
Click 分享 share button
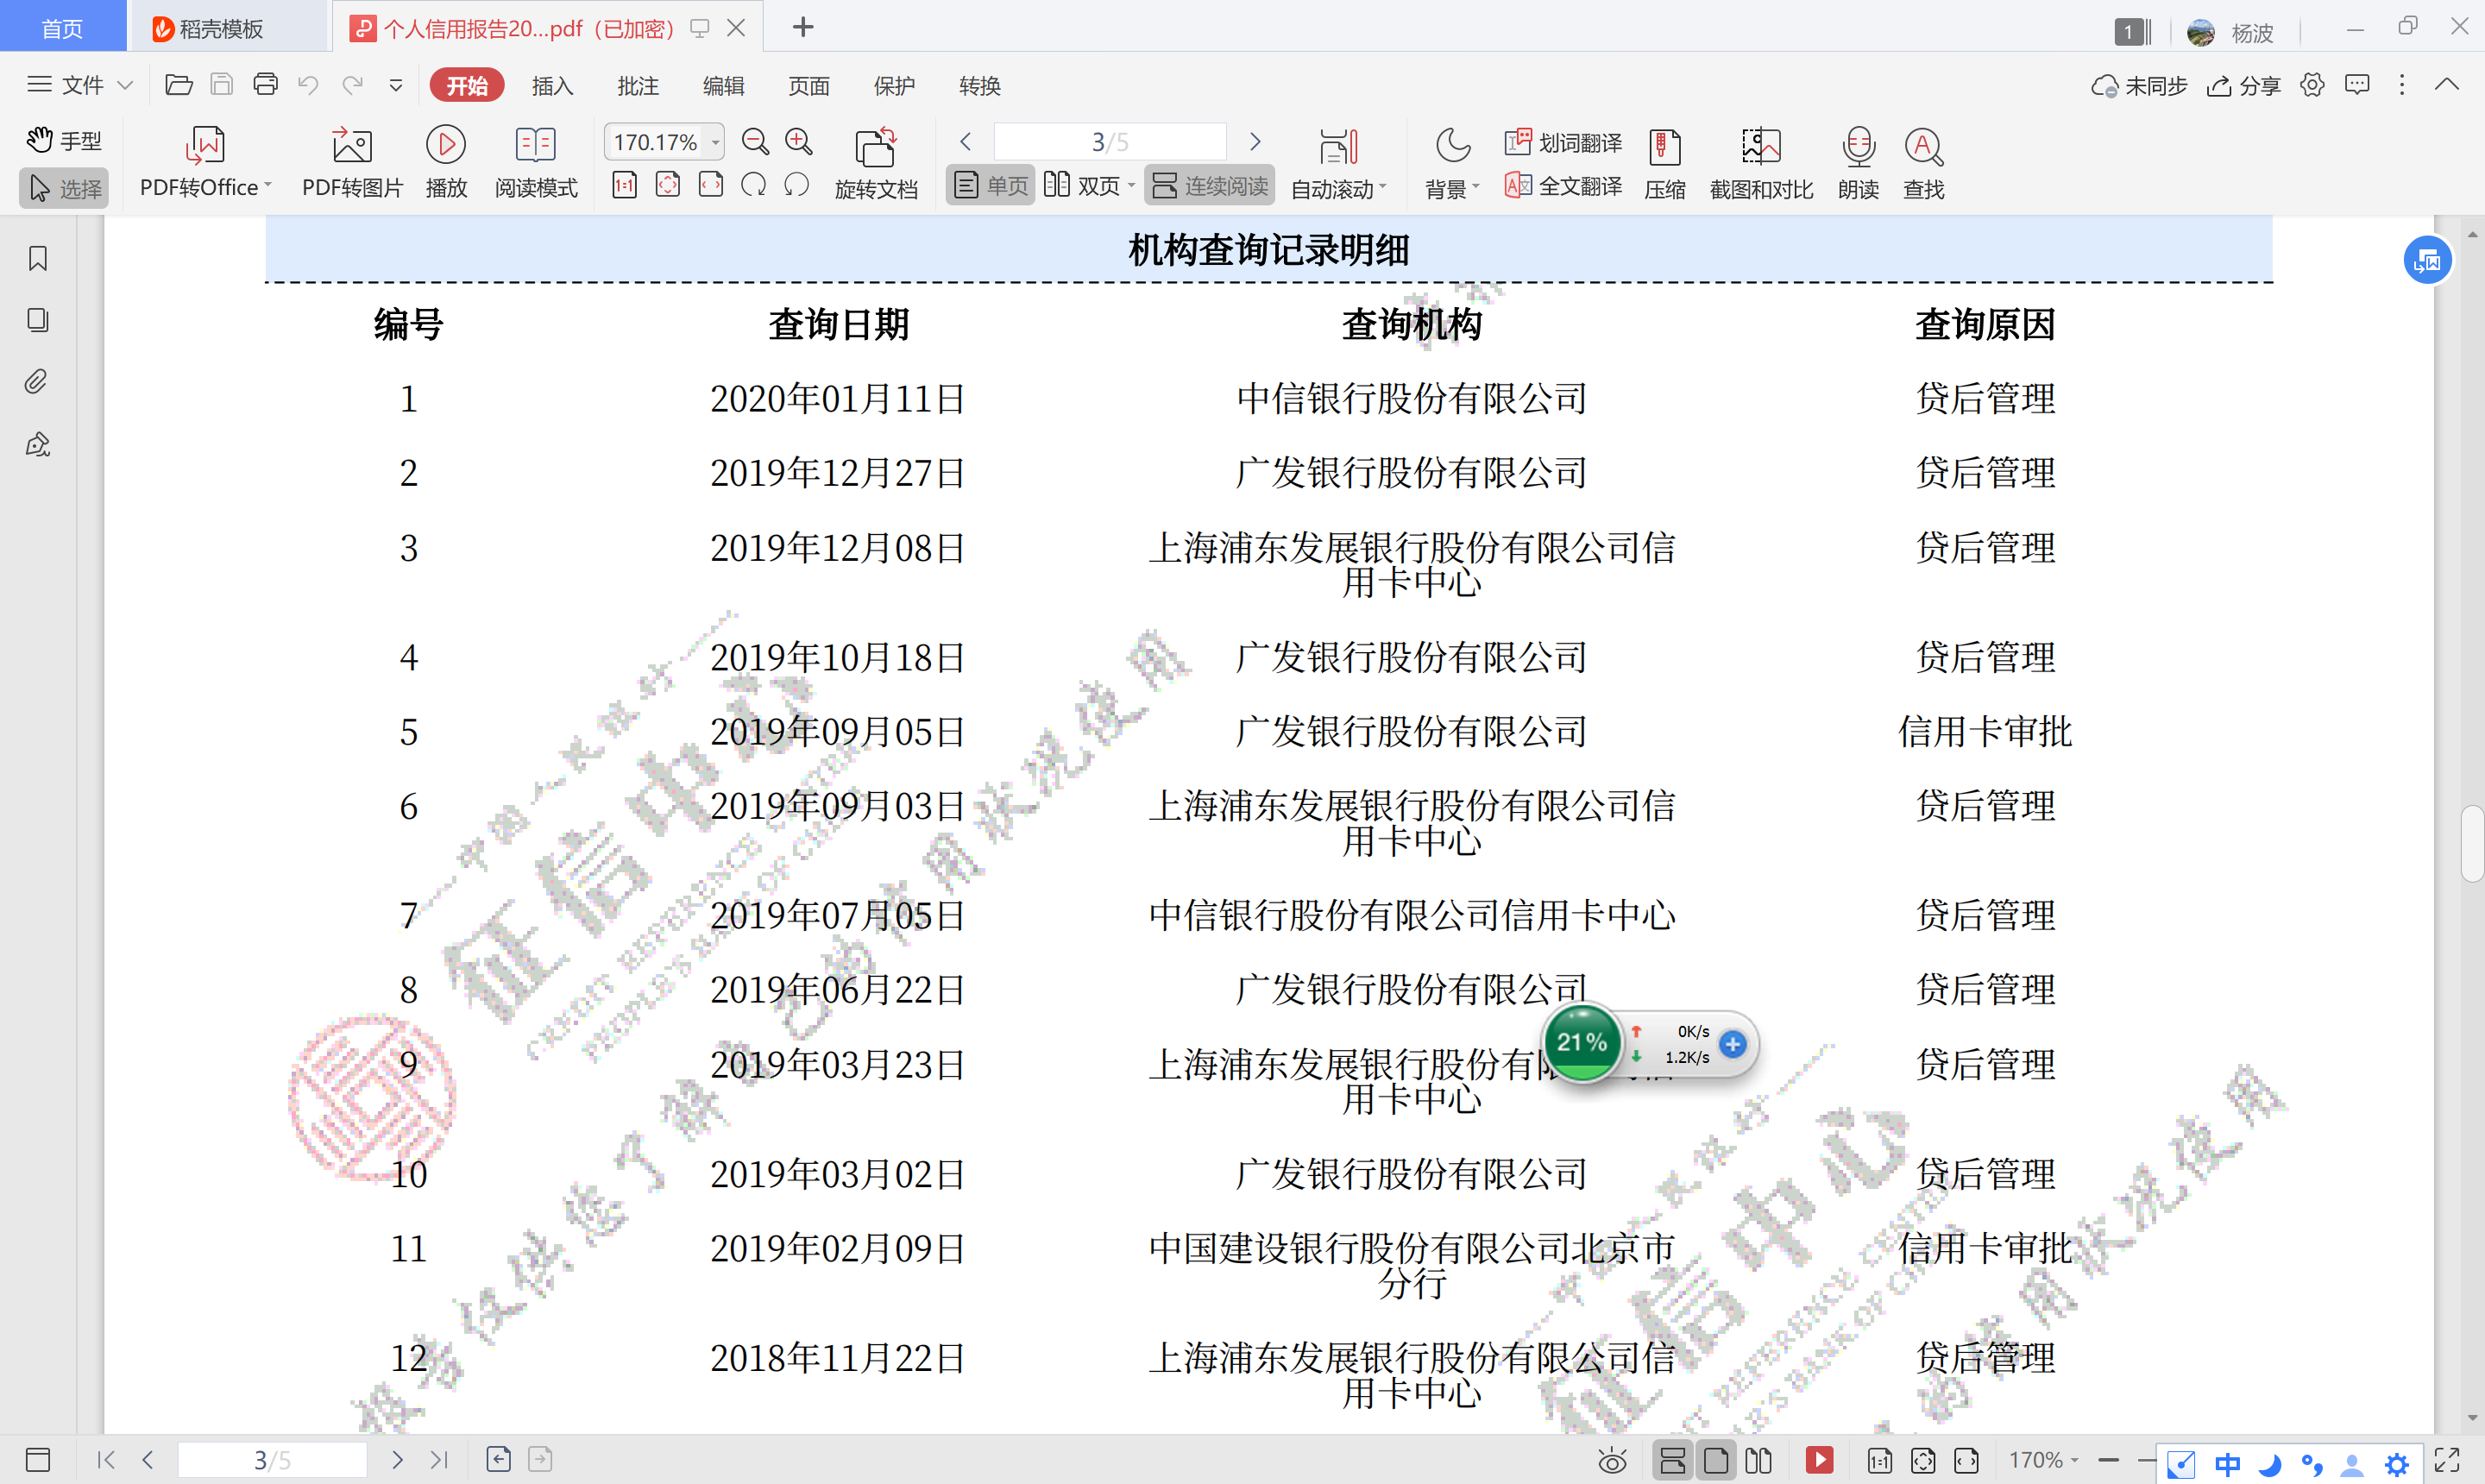(2243, 86)
